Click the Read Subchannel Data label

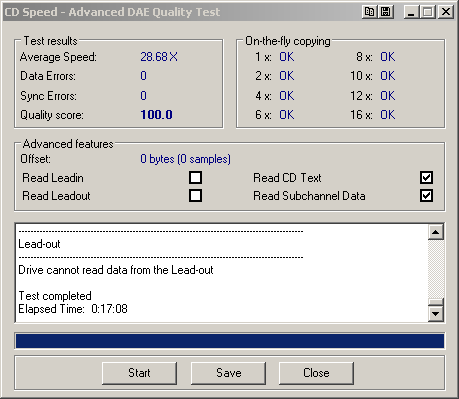[309, 196]
